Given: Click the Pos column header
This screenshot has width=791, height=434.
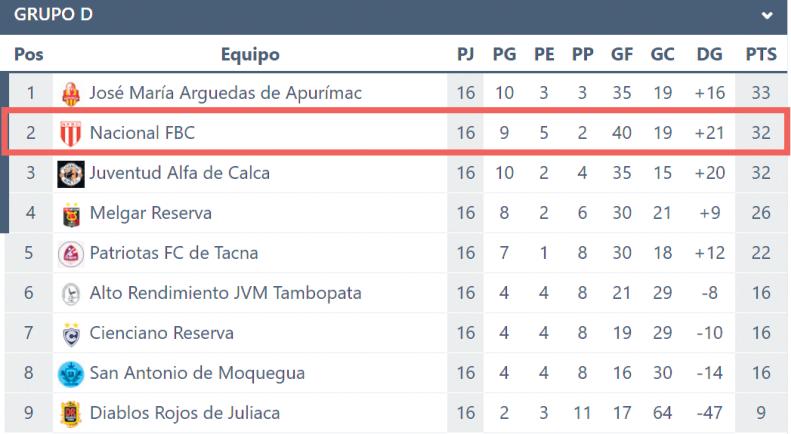Looking at the screenshot, I should click(x=29, y=54).
